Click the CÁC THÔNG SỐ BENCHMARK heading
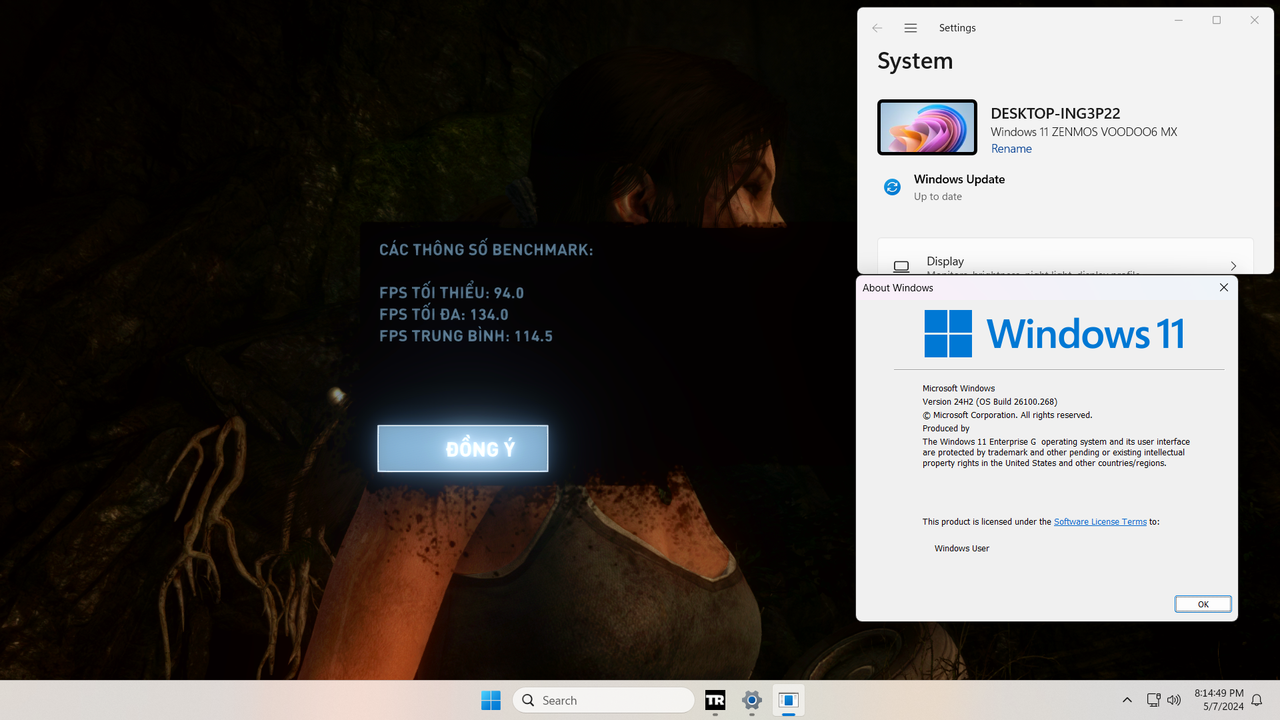The image size is (1280, 720). point(486,249)
